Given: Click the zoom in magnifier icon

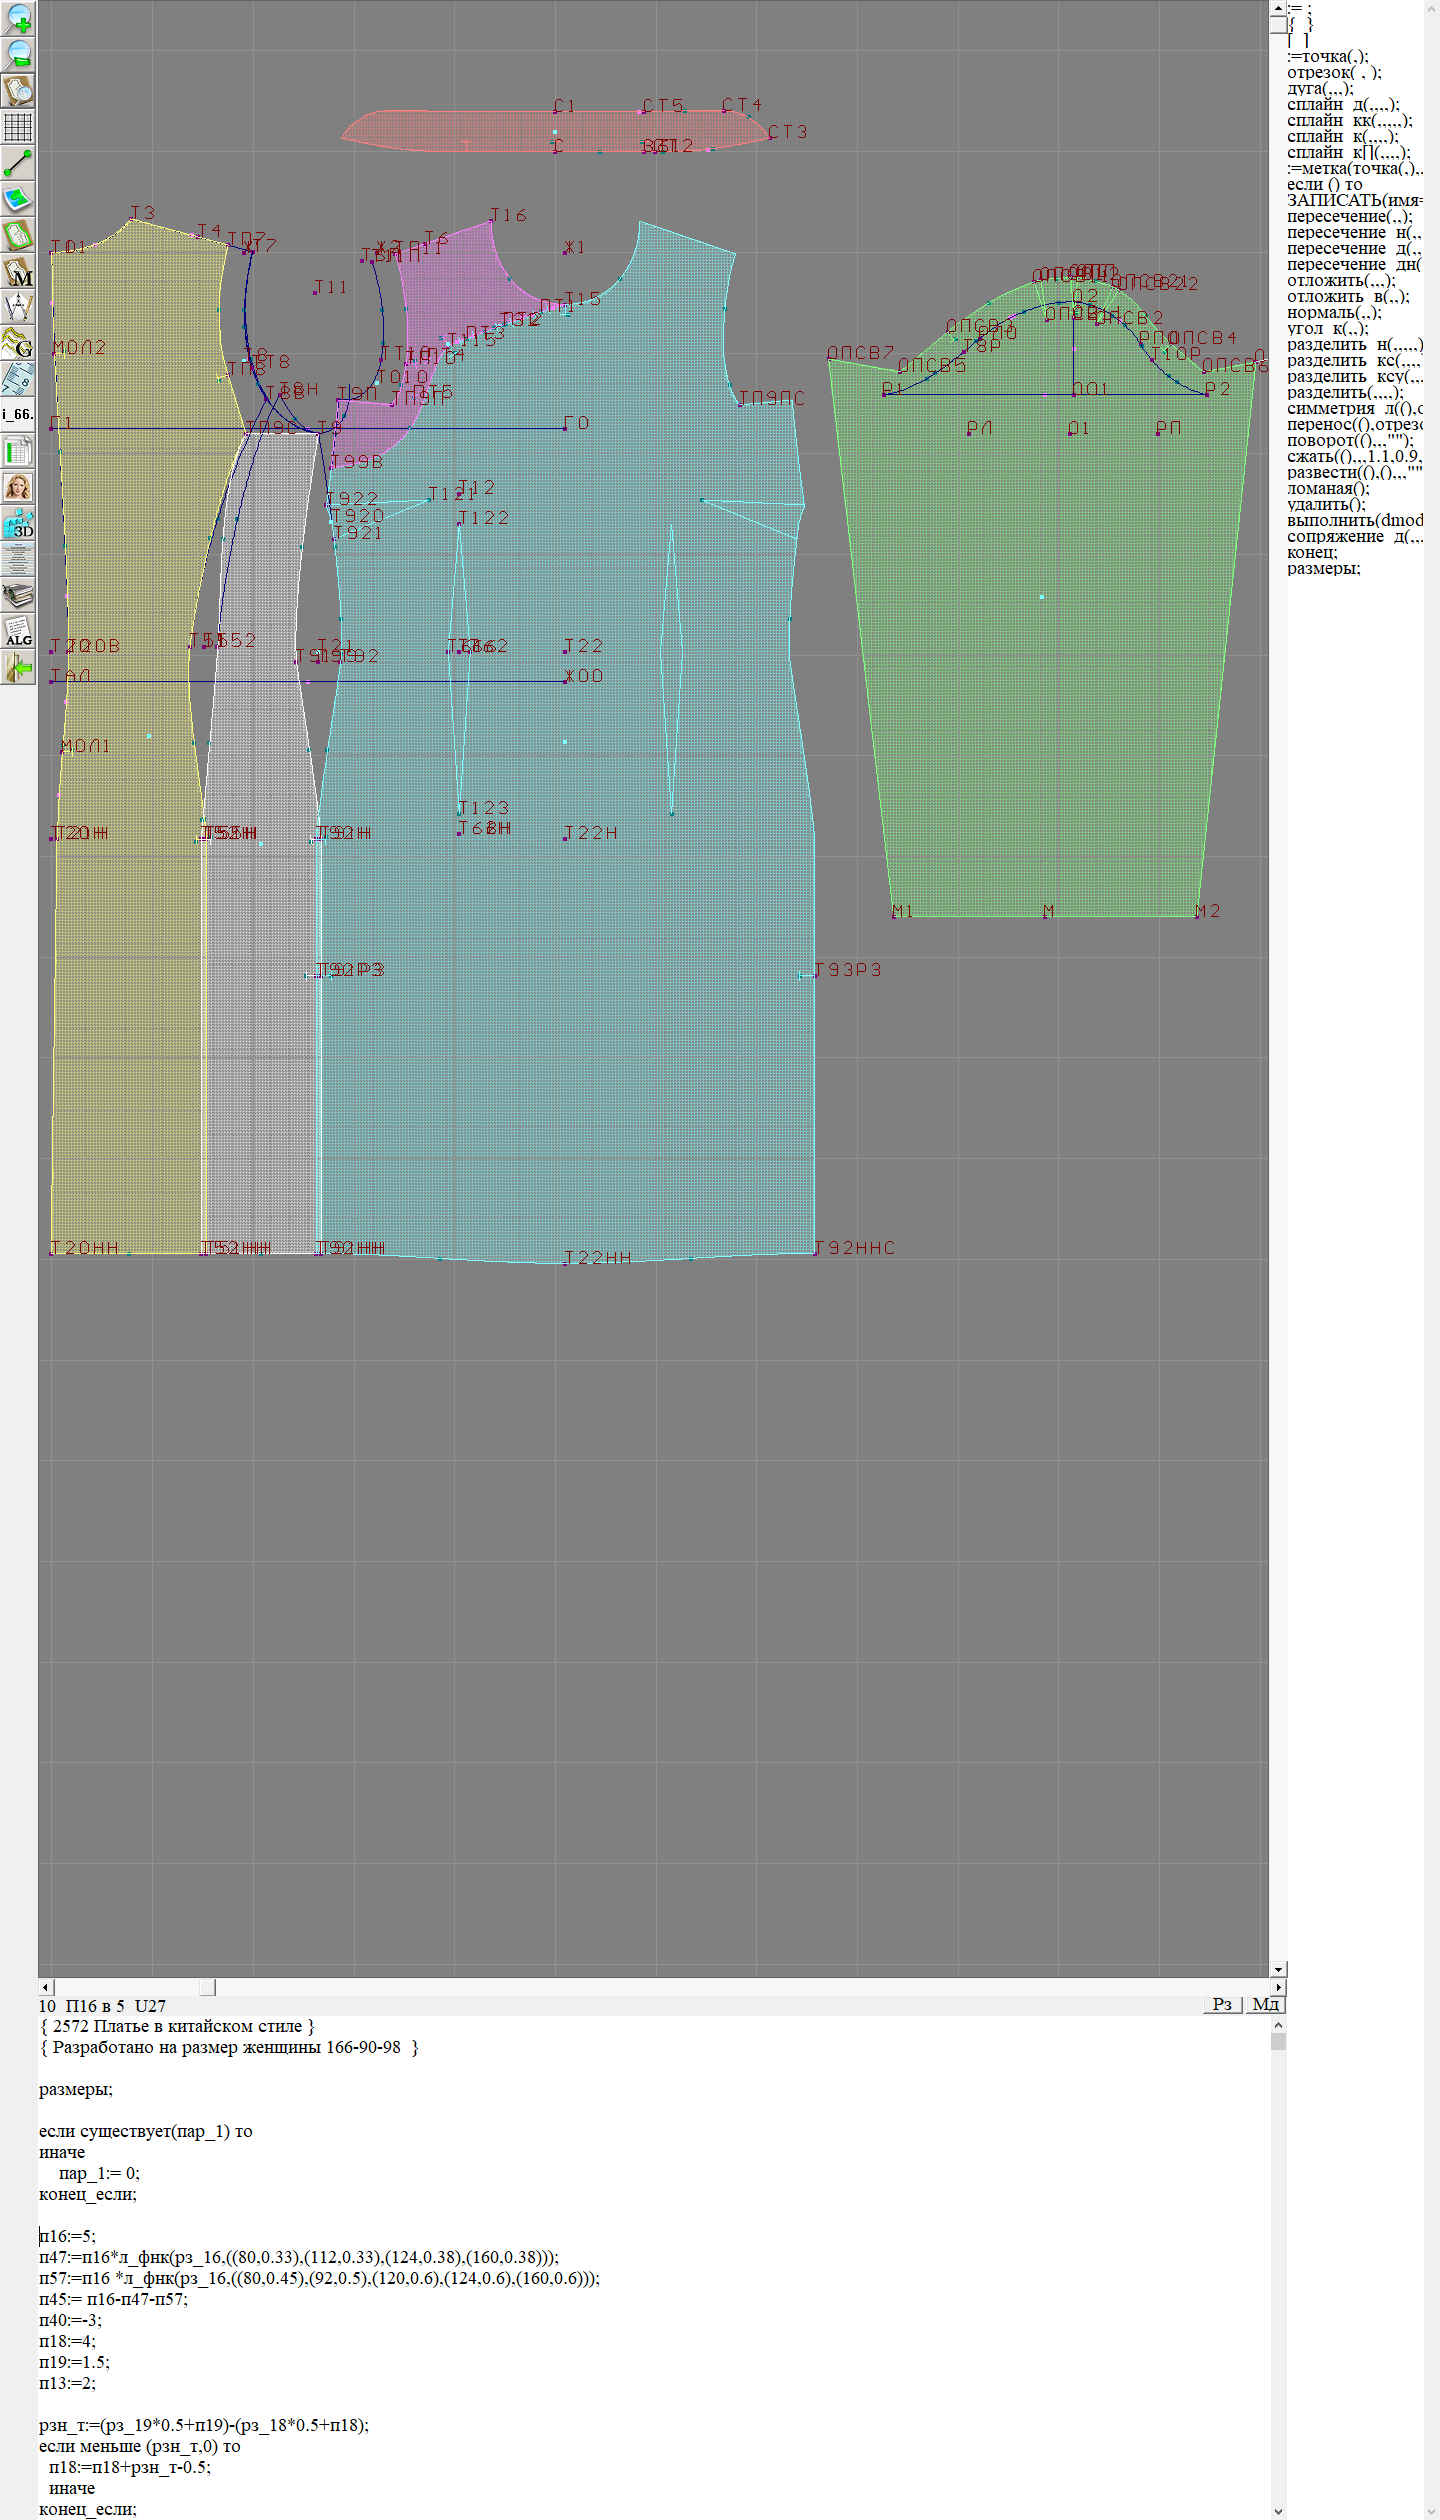Looking at the screenshot, I should (x=19, y=18).
